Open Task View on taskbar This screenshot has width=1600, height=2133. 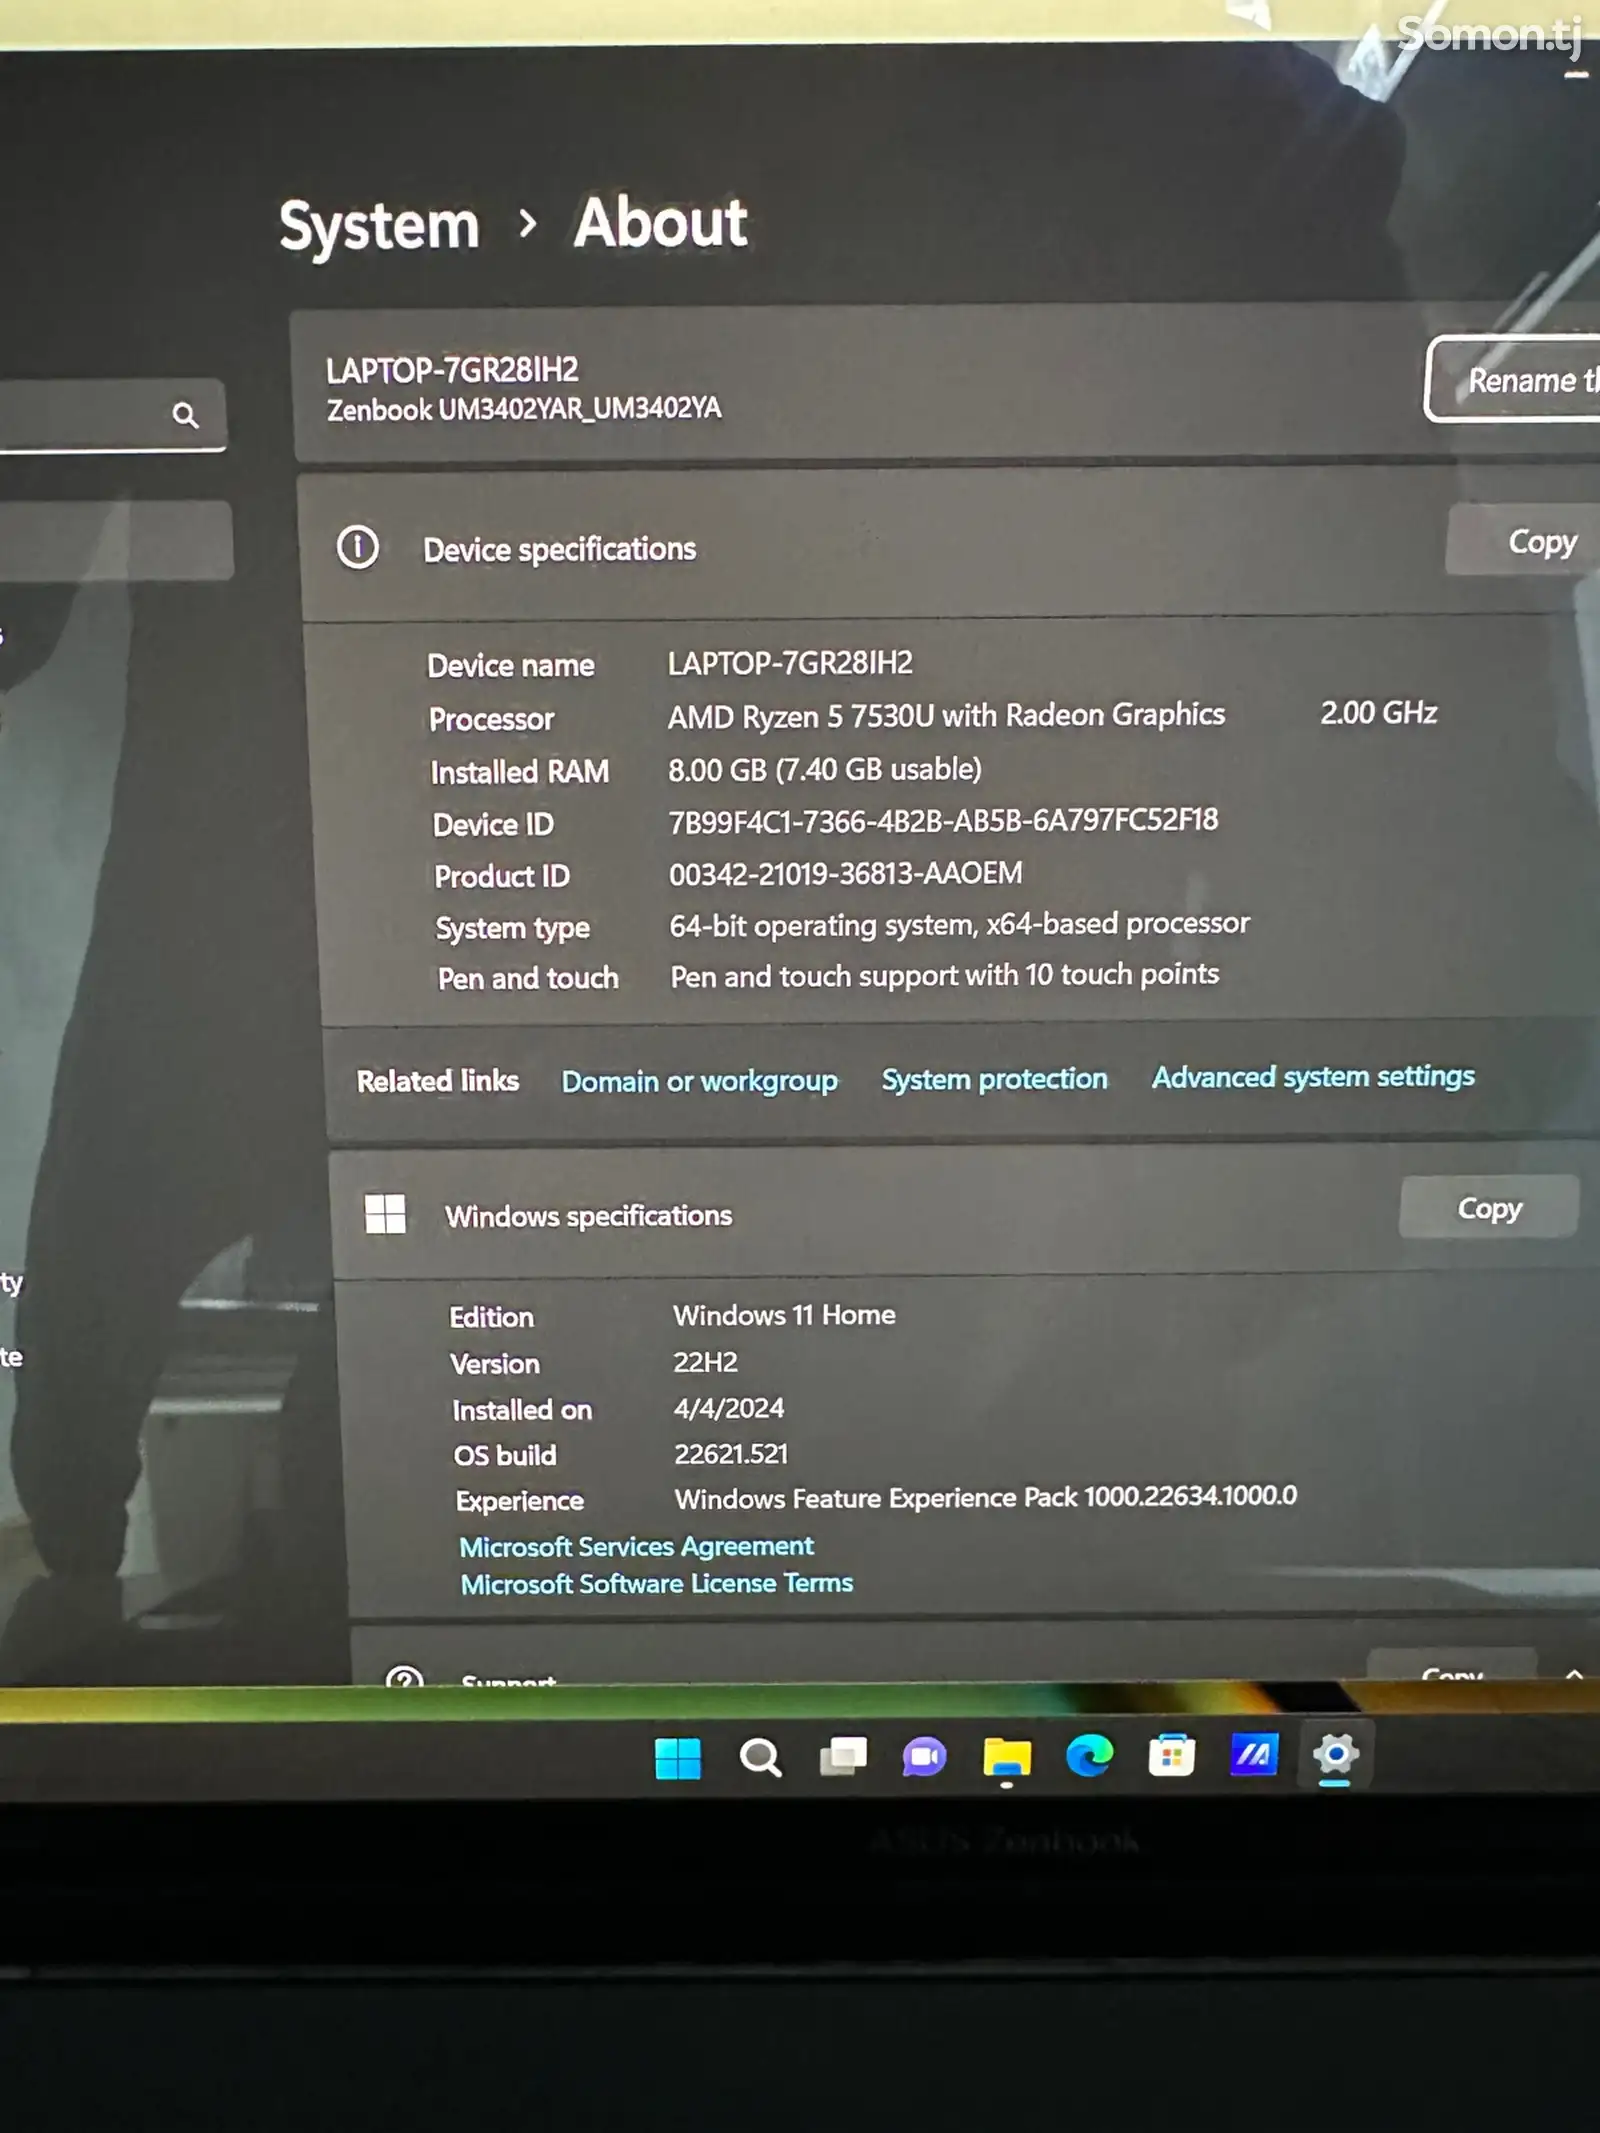[843, 1756]
